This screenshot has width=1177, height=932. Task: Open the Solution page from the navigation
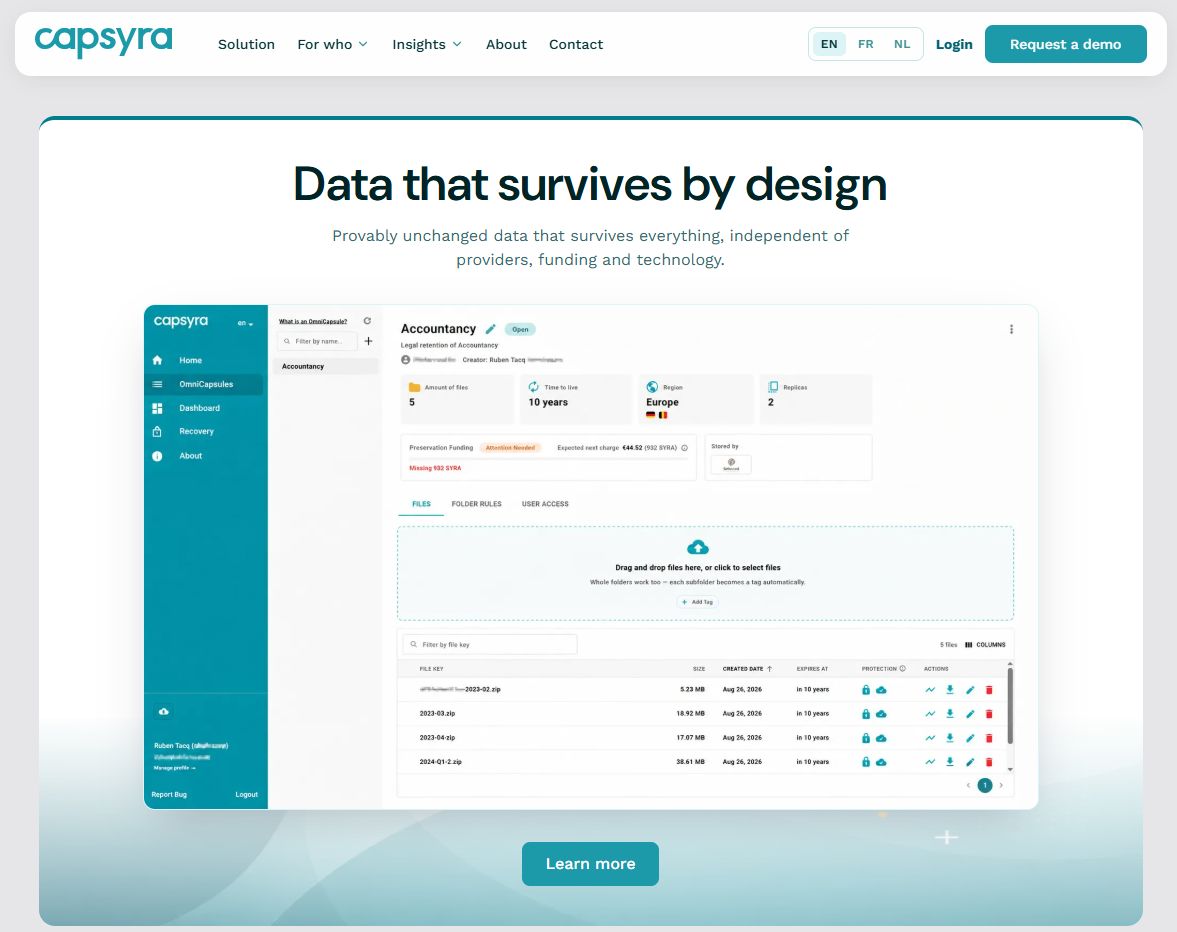[x=246, y=44]
